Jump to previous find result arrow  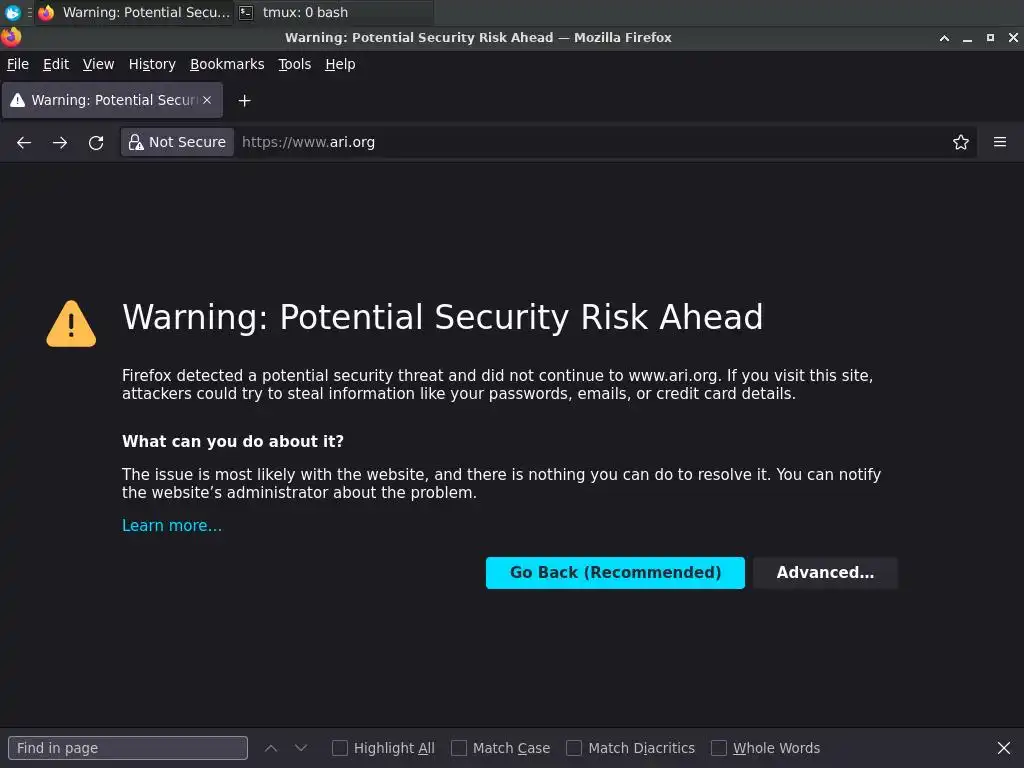click(x=270, y=748)
